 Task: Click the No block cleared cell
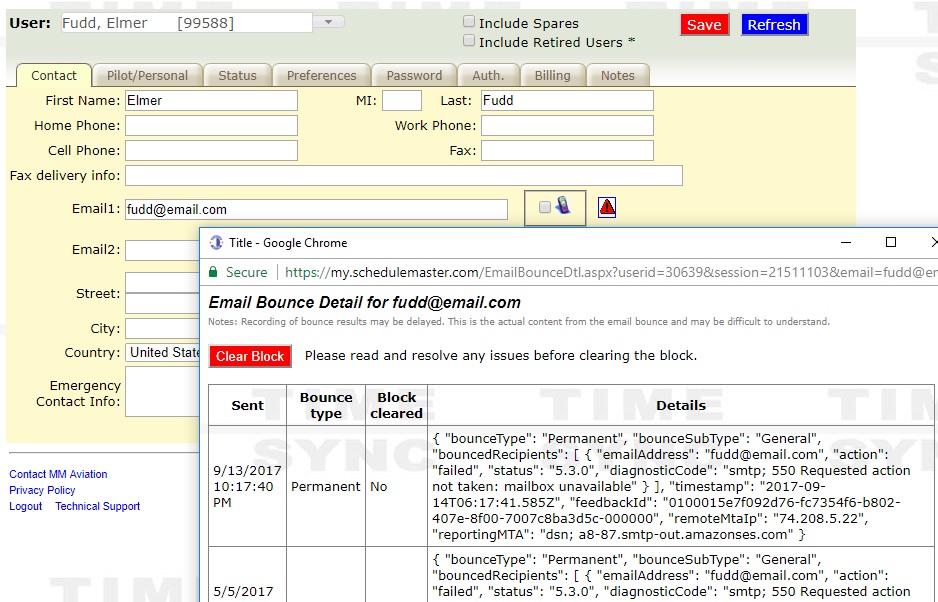click(396, 487)
